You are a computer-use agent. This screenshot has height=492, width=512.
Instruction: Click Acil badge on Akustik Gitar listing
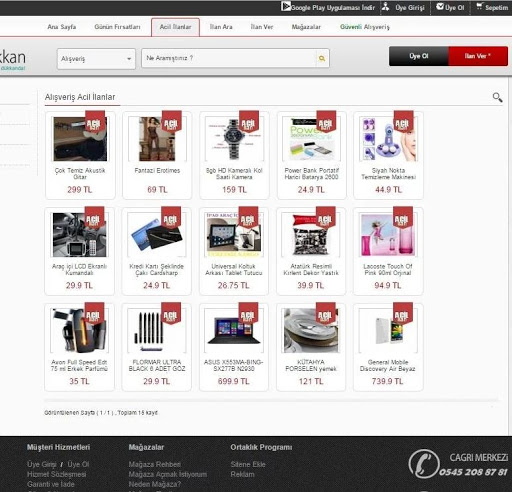(x=95, y=122)
